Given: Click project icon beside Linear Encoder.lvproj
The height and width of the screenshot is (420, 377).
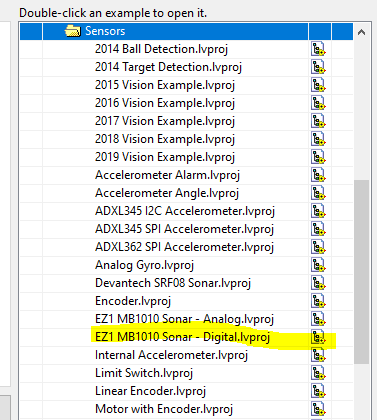Looking at the screenshot, I should click(x=318, y=391).
